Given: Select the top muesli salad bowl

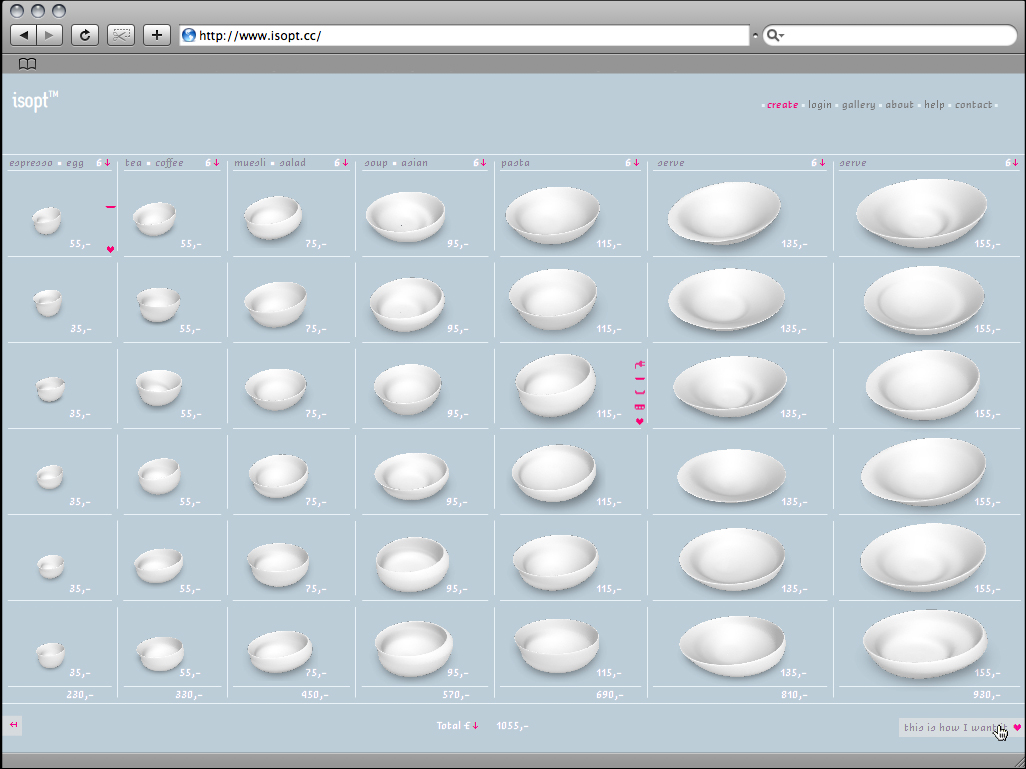Looking at the screenshot, I should pos(273,217).
